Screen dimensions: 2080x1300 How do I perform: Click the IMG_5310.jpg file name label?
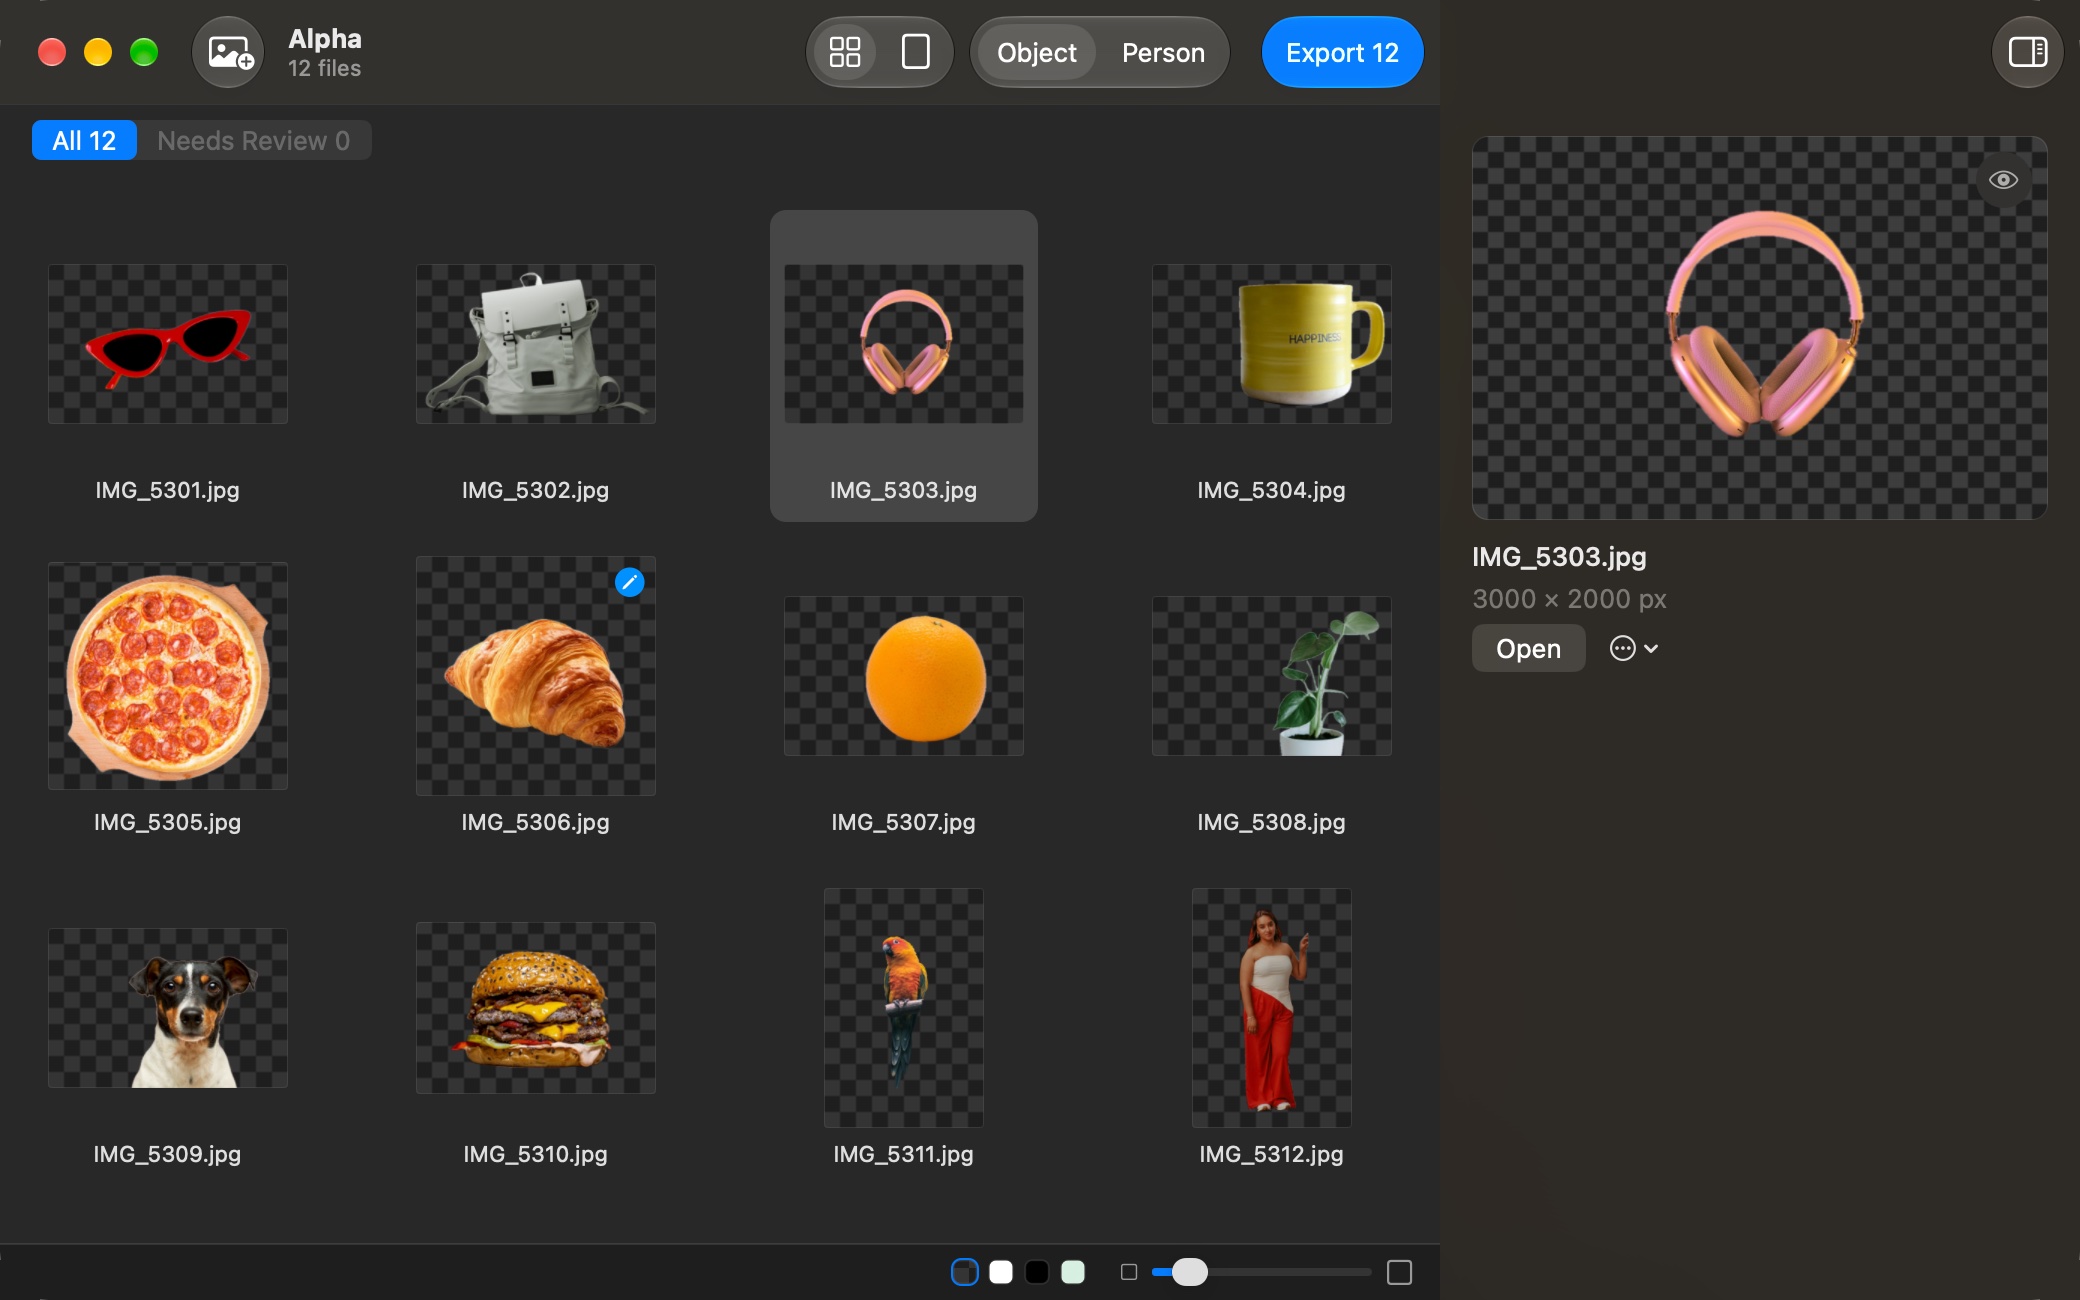point(536,1154)
